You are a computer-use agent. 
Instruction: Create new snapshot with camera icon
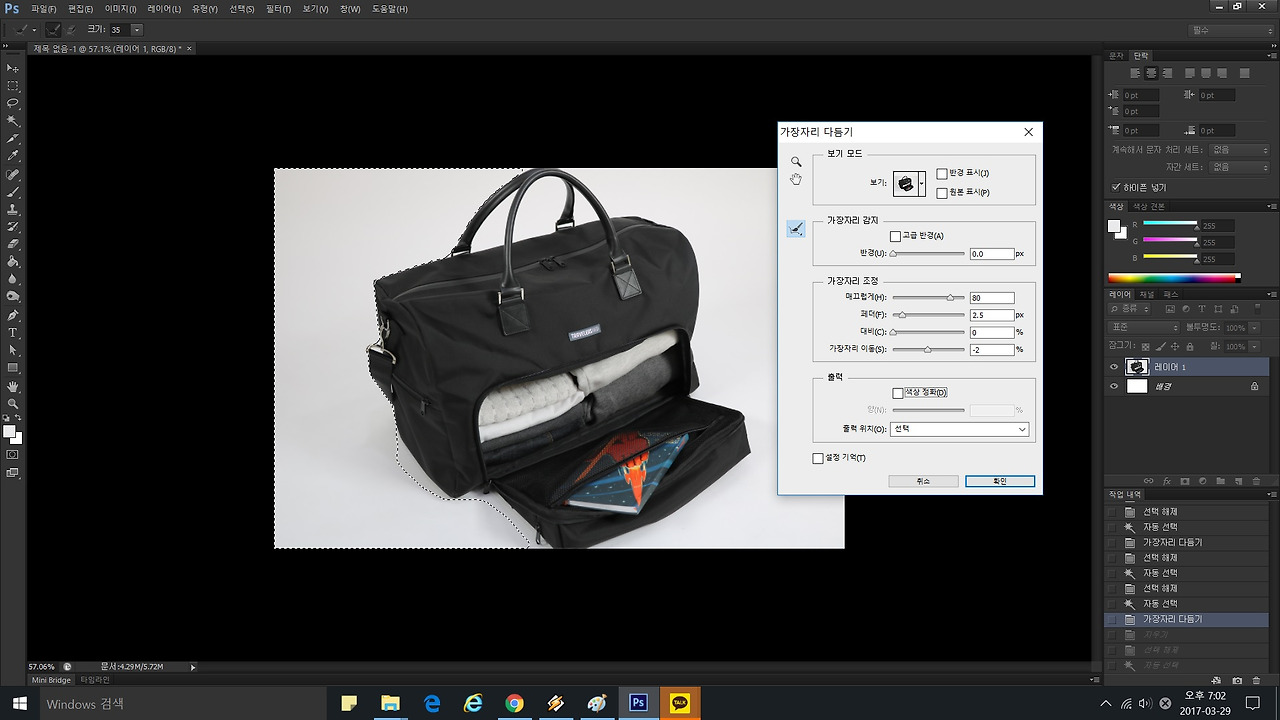point(1237,681)
